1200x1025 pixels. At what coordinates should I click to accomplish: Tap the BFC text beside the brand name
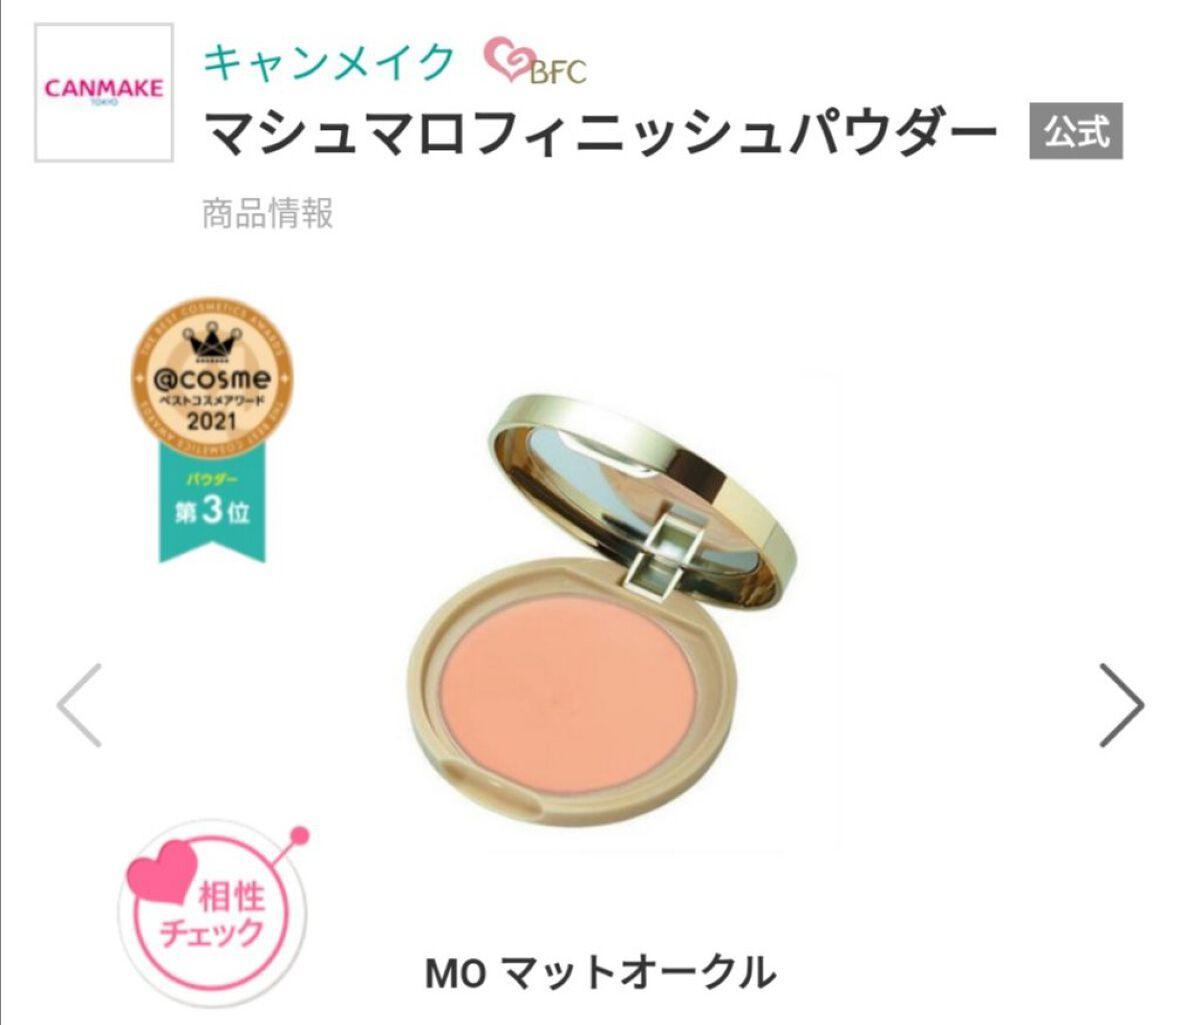(557, 71)
